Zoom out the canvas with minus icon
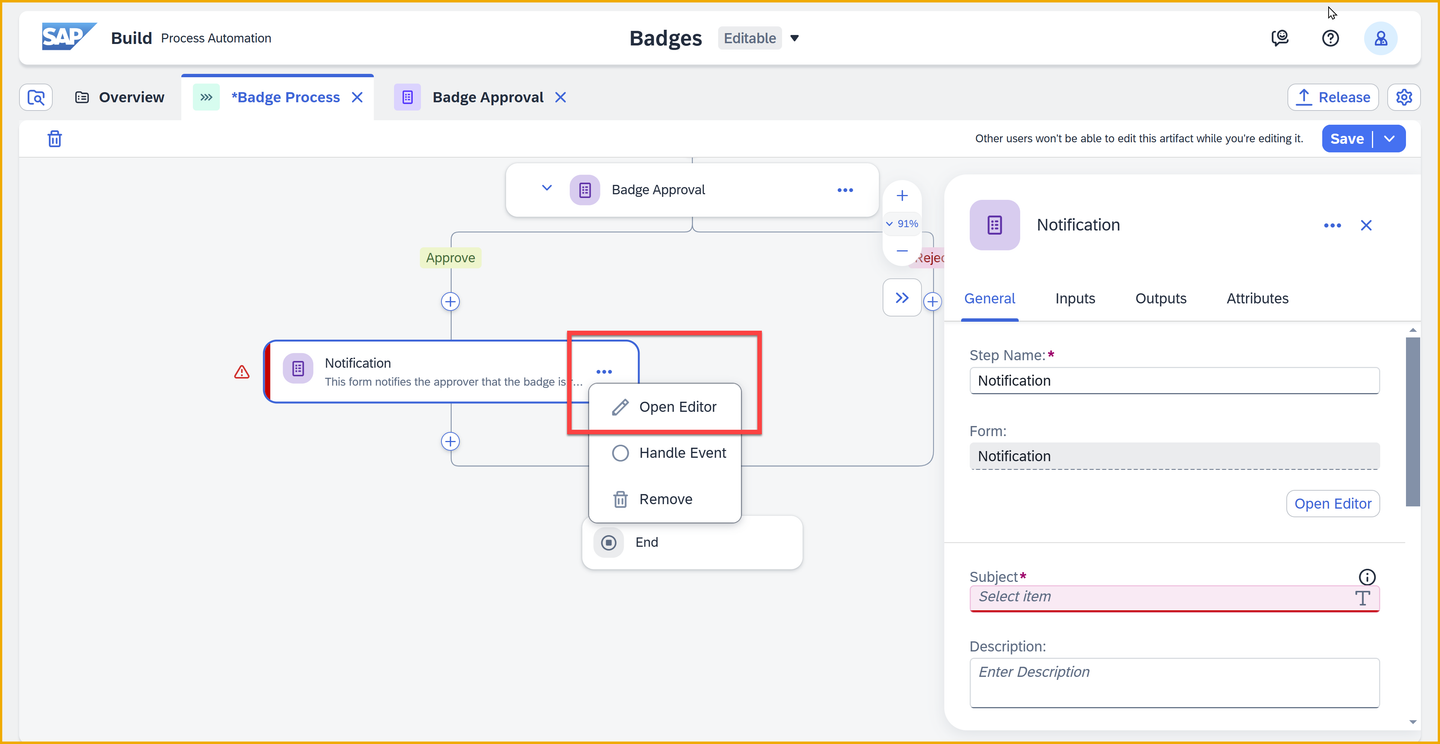 [x=902, y=250]
